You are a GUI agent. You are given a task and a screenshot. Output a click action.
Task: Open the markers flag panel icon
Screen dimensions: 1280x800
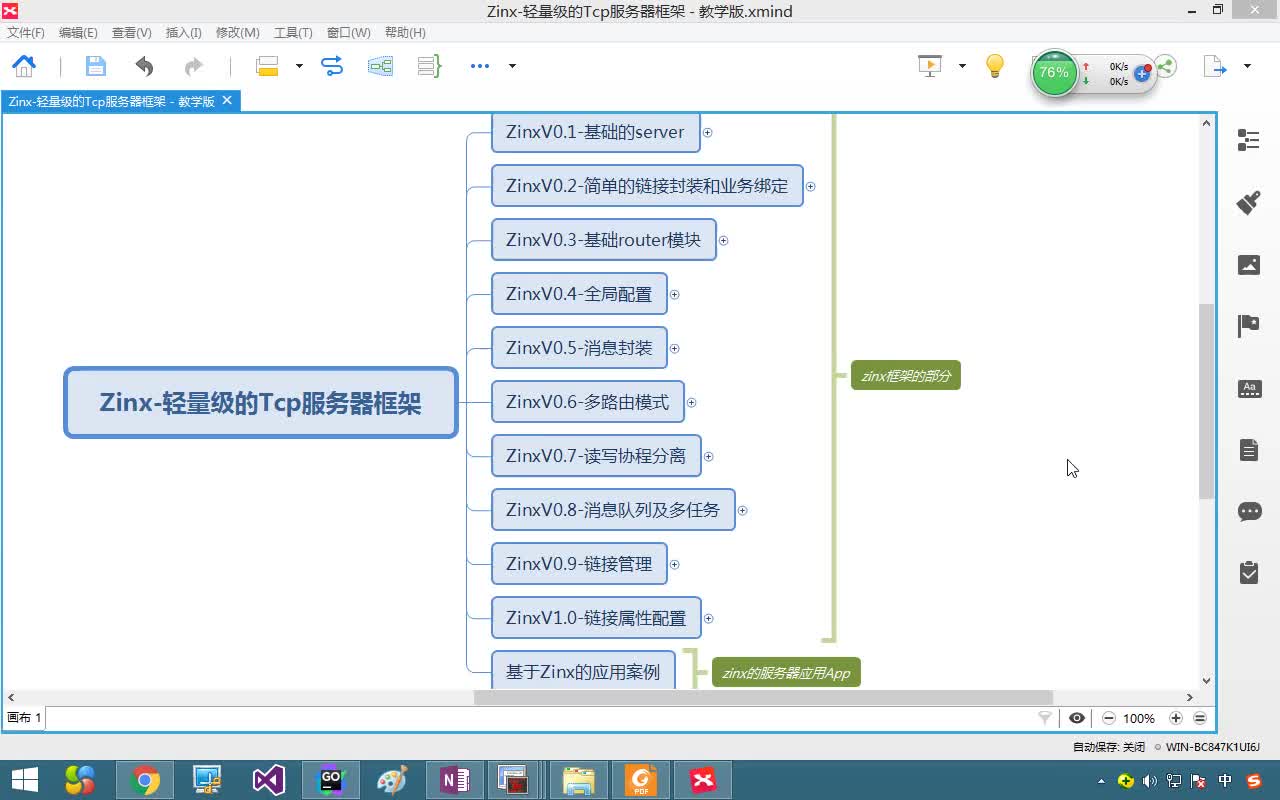coord(1248,326)
